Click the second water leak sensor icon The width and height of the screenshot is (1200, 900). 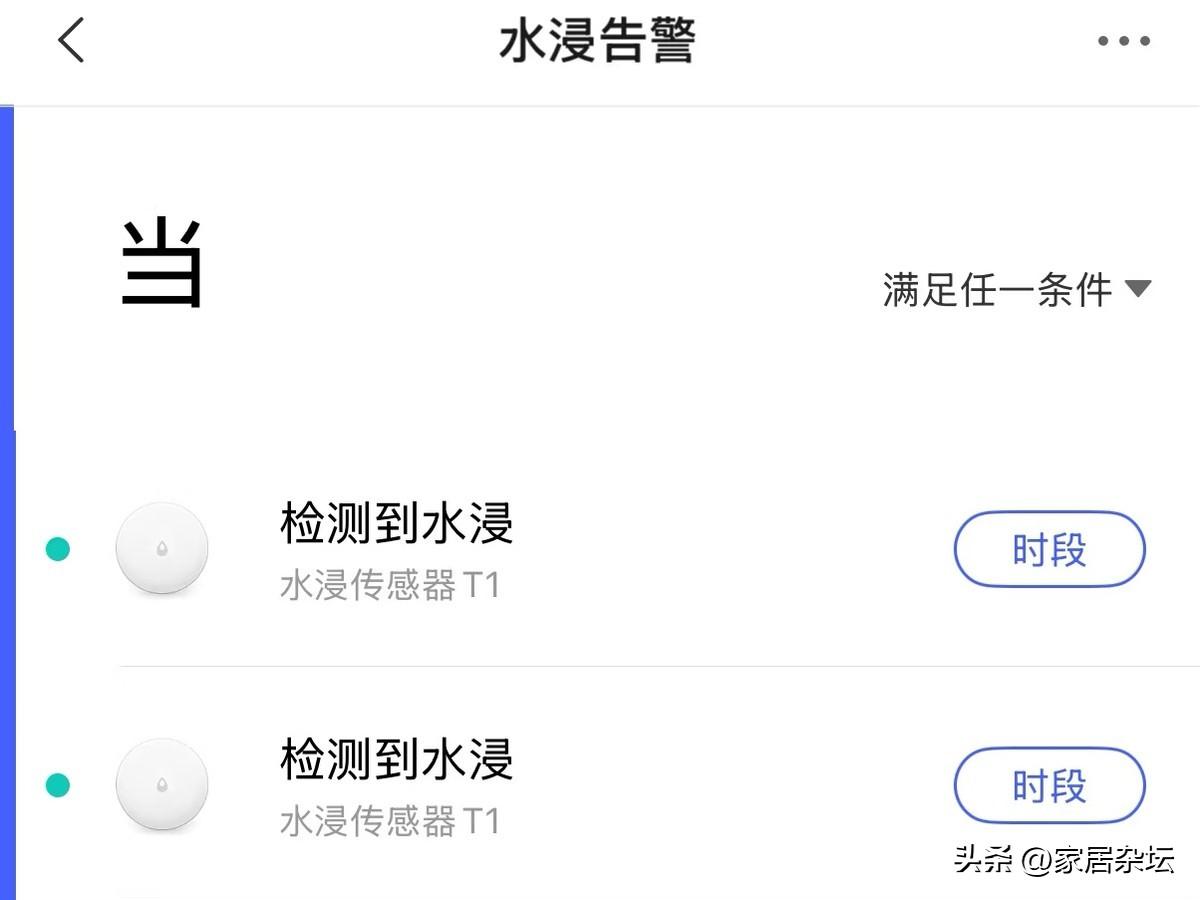[162, 785]
